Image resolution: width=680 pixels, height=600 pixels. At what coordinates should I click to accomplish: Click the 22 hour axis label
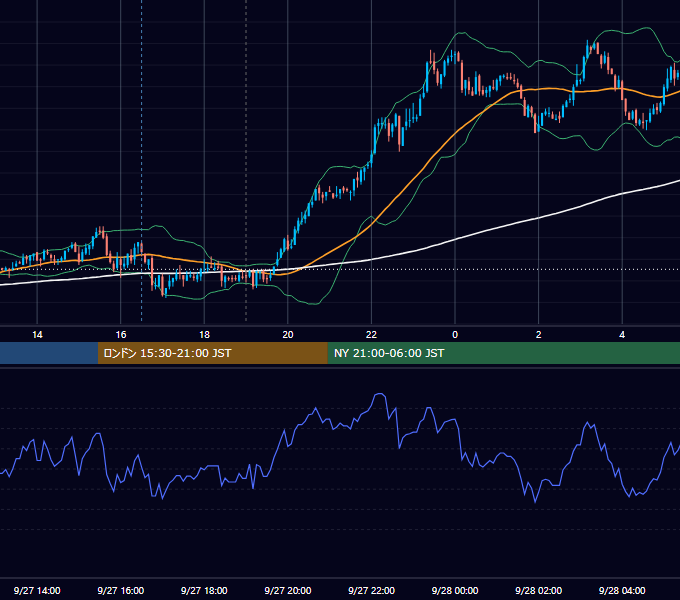[x=371, y=335]
